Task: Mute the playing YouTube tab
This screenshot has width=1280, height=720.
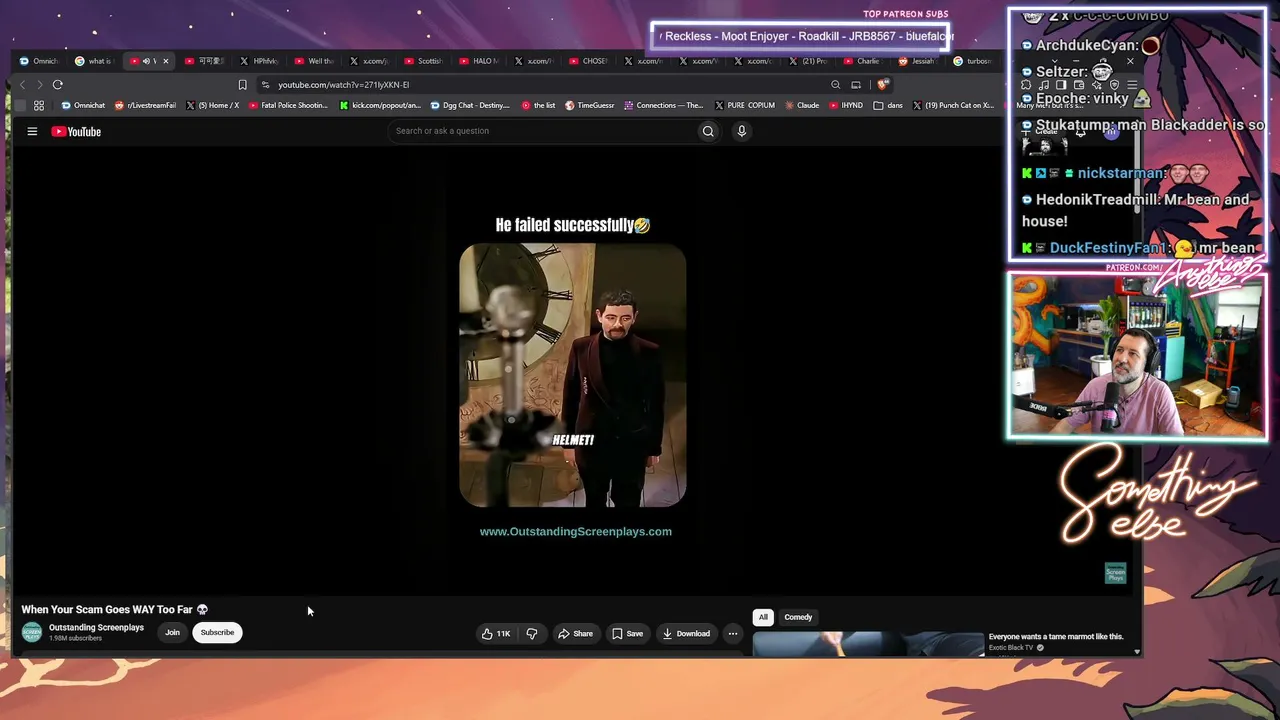Action: (146, 61)
